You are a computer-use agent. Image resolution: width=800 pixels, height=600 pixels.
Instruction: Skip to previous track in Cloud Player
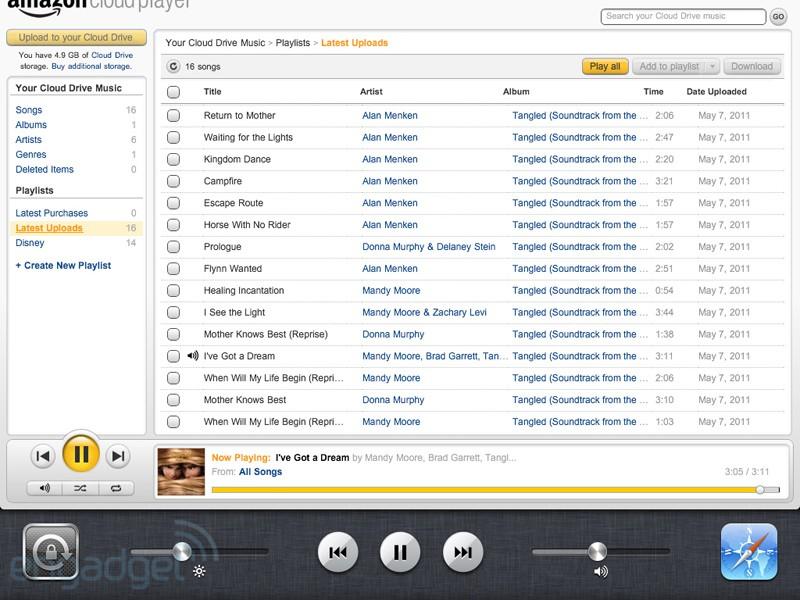[x=42, y=457]
